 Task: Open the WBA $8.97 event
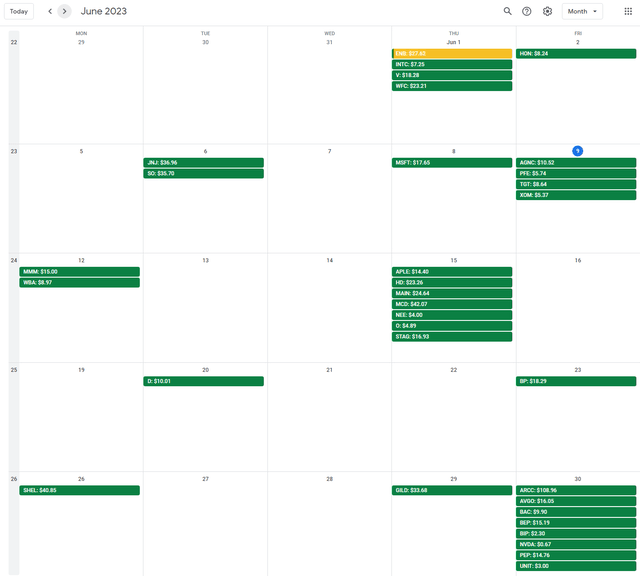[80, 282]
